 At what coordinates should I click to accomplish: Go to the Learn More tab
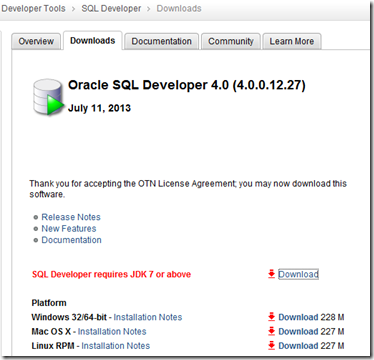[292, 41]
